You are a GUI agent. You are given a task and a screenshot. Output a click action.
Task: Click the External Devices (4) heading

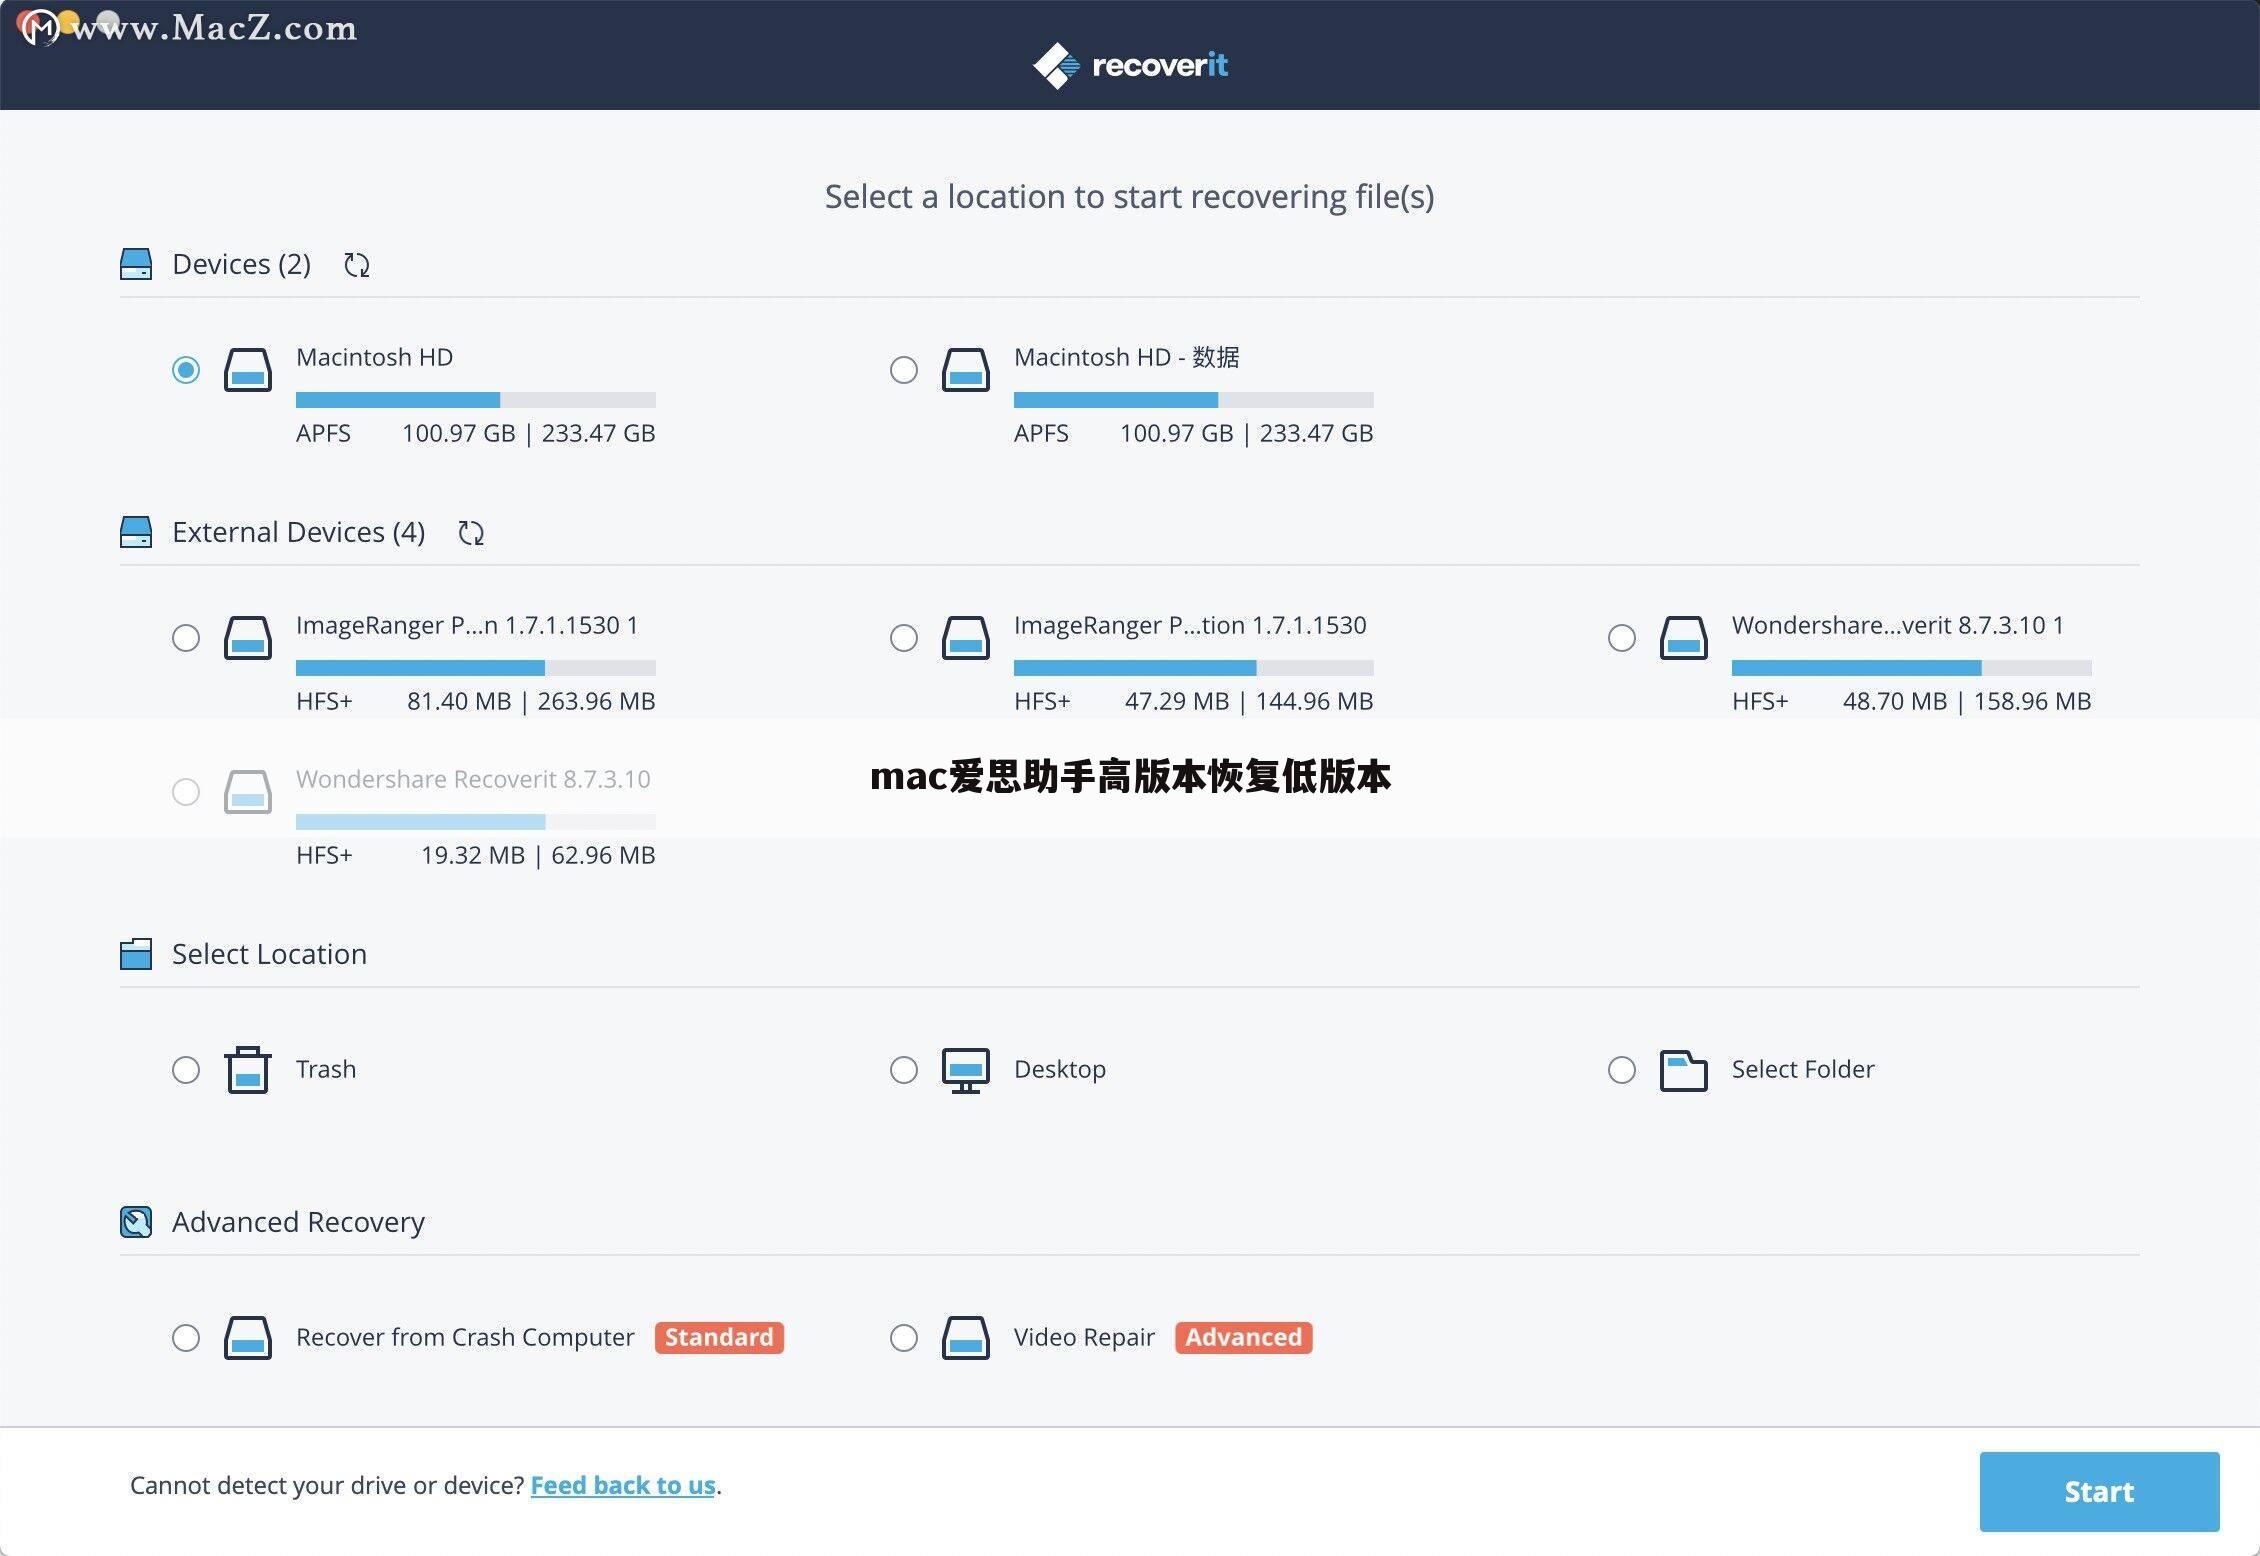tap(299, 532)
